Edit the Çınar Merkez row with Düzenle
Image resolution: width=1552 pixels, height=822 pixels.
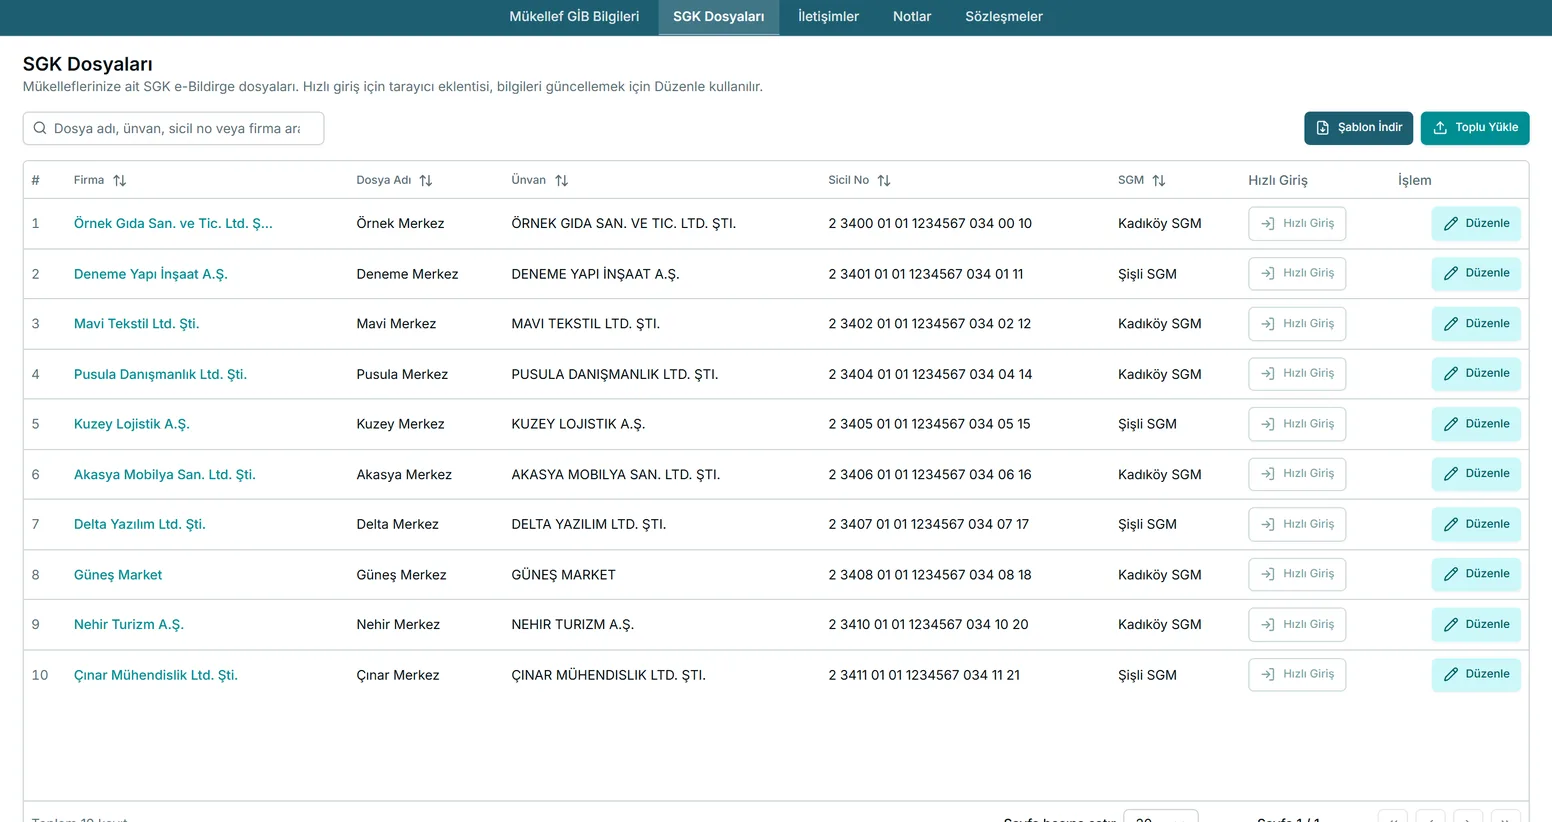click(1476, 675)
